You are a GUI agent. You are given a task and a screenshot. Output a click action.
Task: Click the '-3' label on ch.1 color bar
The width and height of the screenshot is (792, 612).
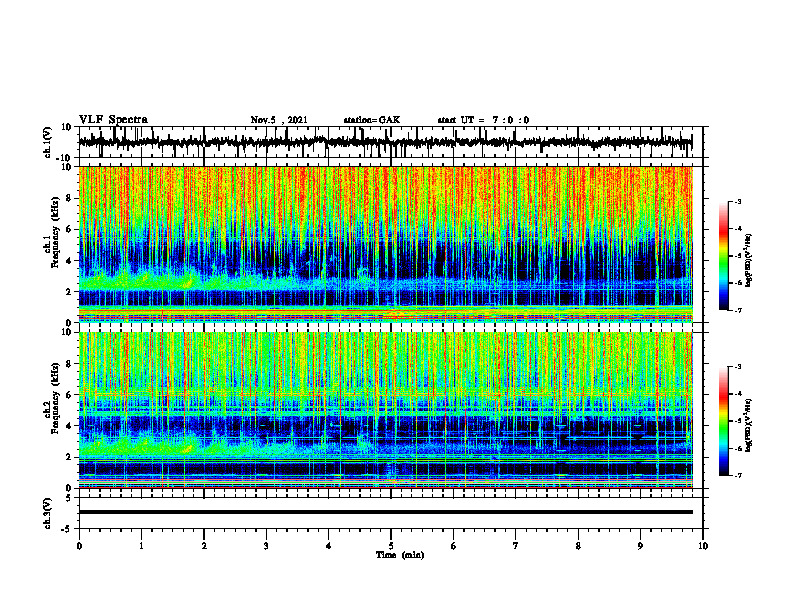point(738,202)
